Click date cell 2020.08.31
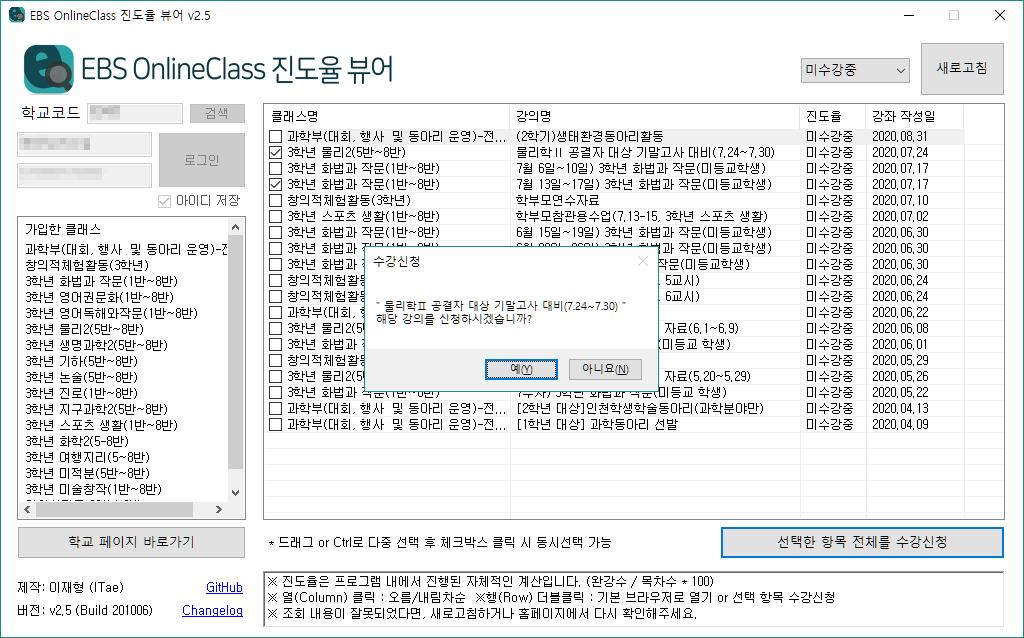Viewport: 1024px width, 638px height. (900, 136)
